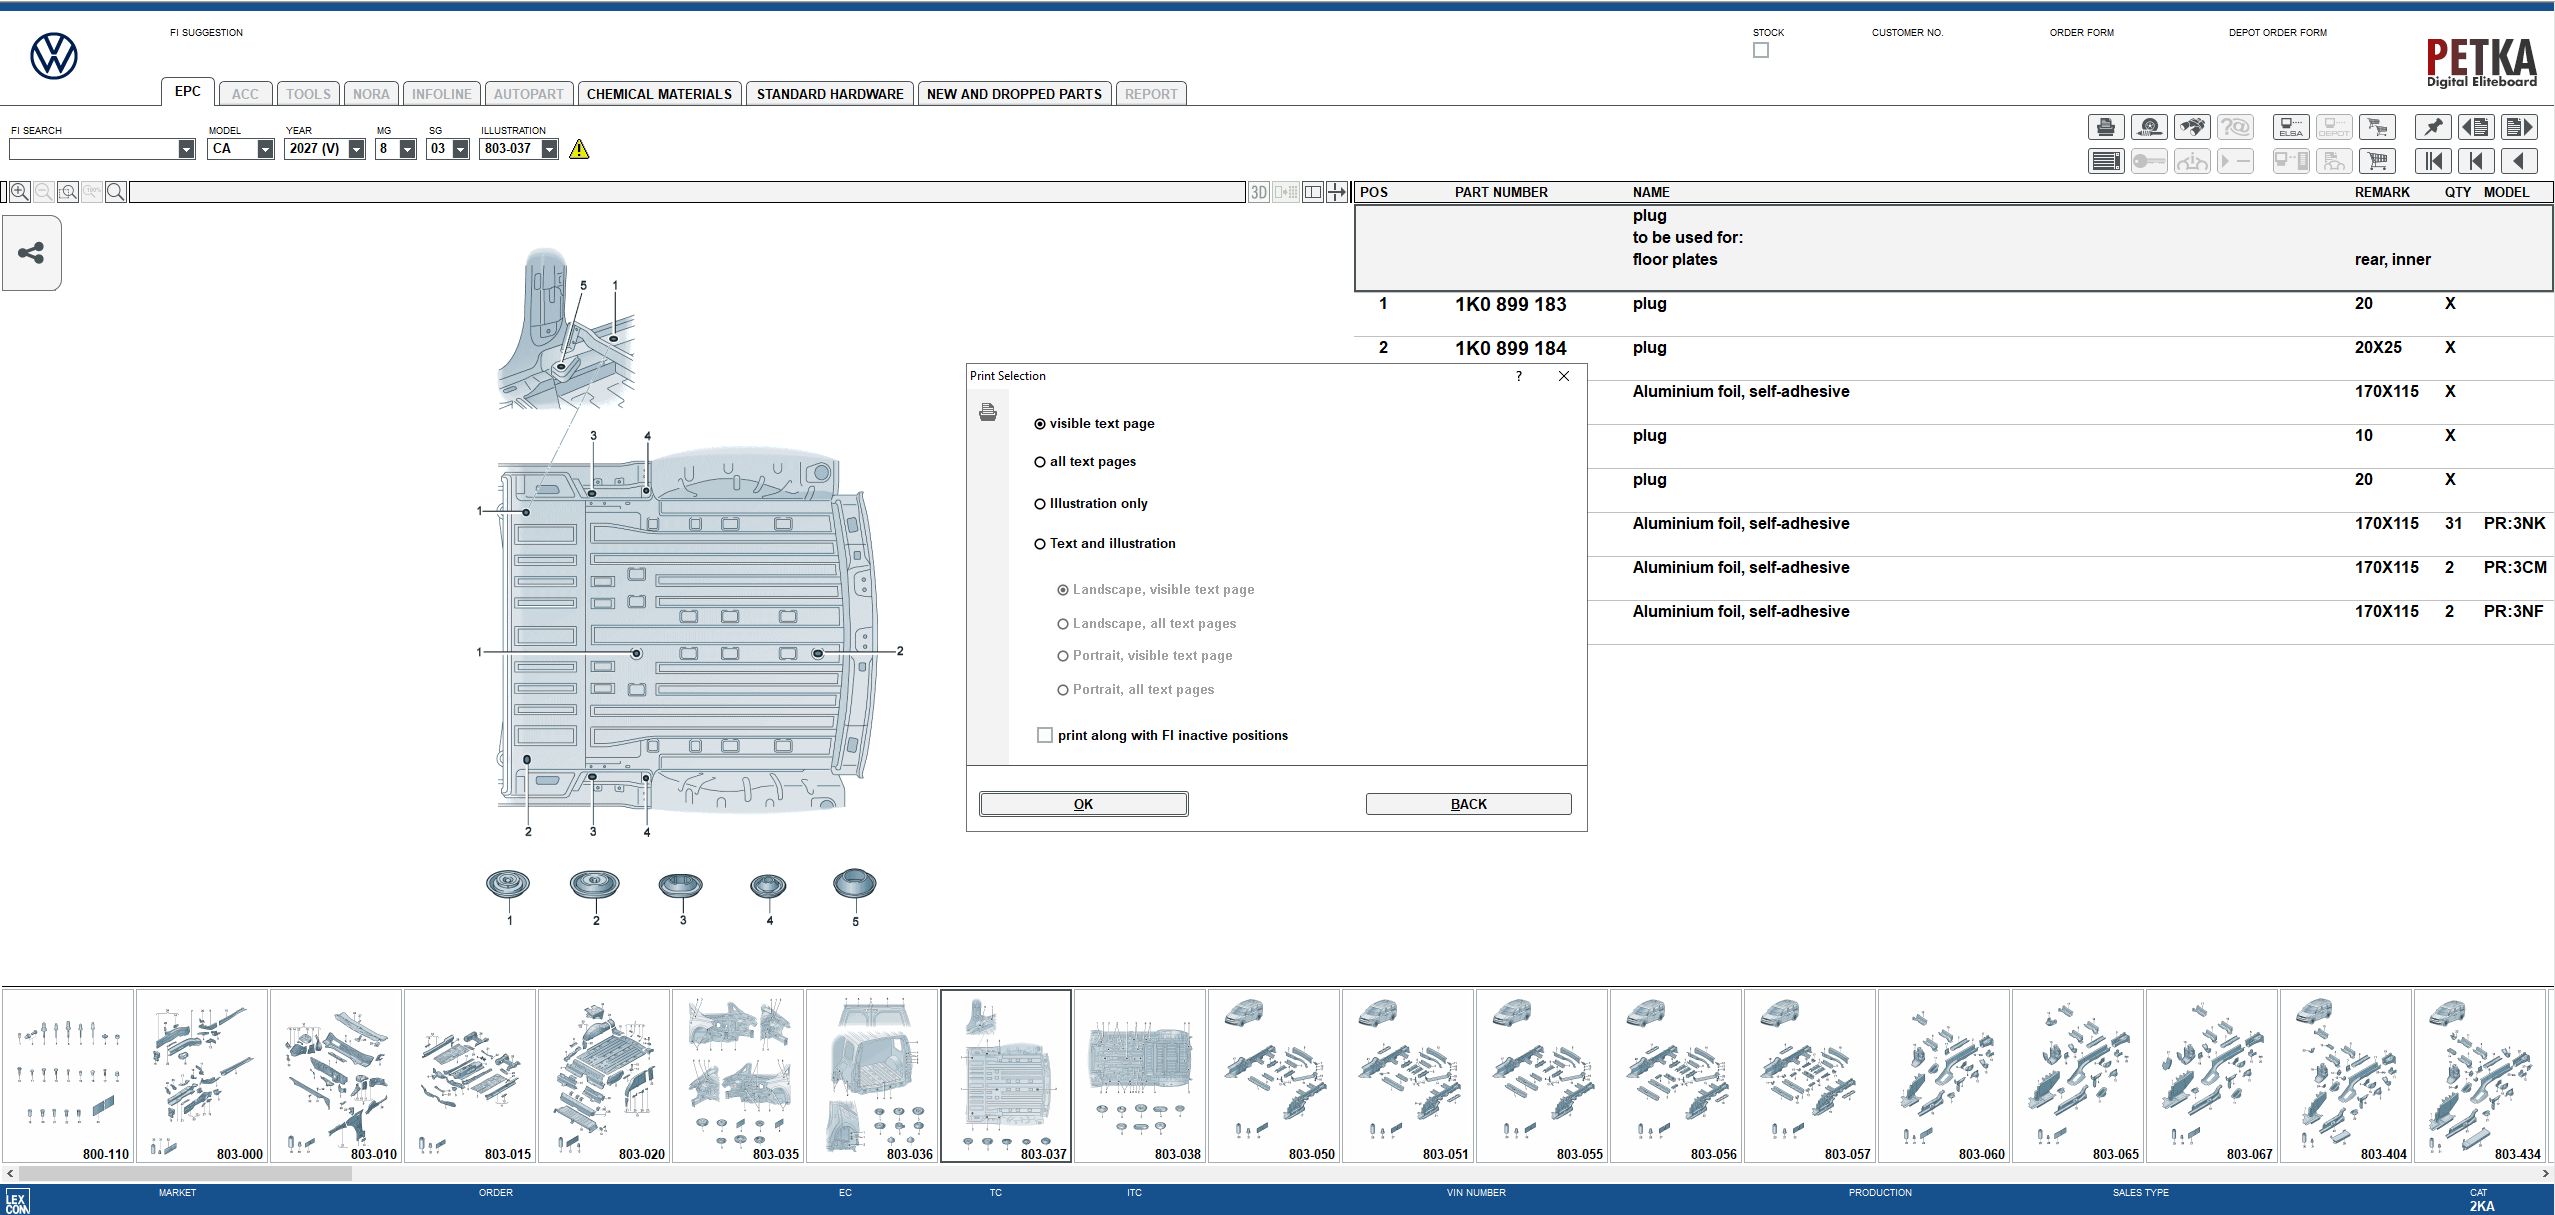This screenshot has height=1215, width=2555.
Task: Click the DEPOT ORDER FORM label
Action: (x=2277, y=33)
